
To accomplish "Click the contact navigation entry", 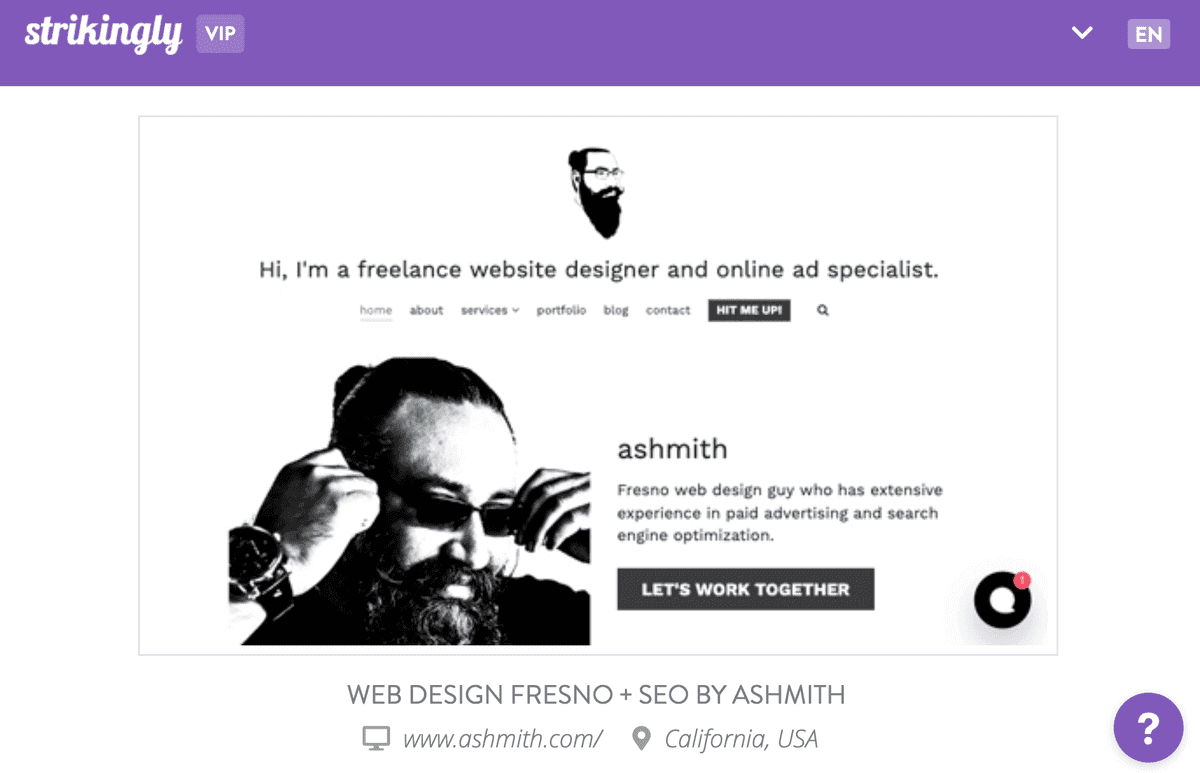I will pos(667,311).
